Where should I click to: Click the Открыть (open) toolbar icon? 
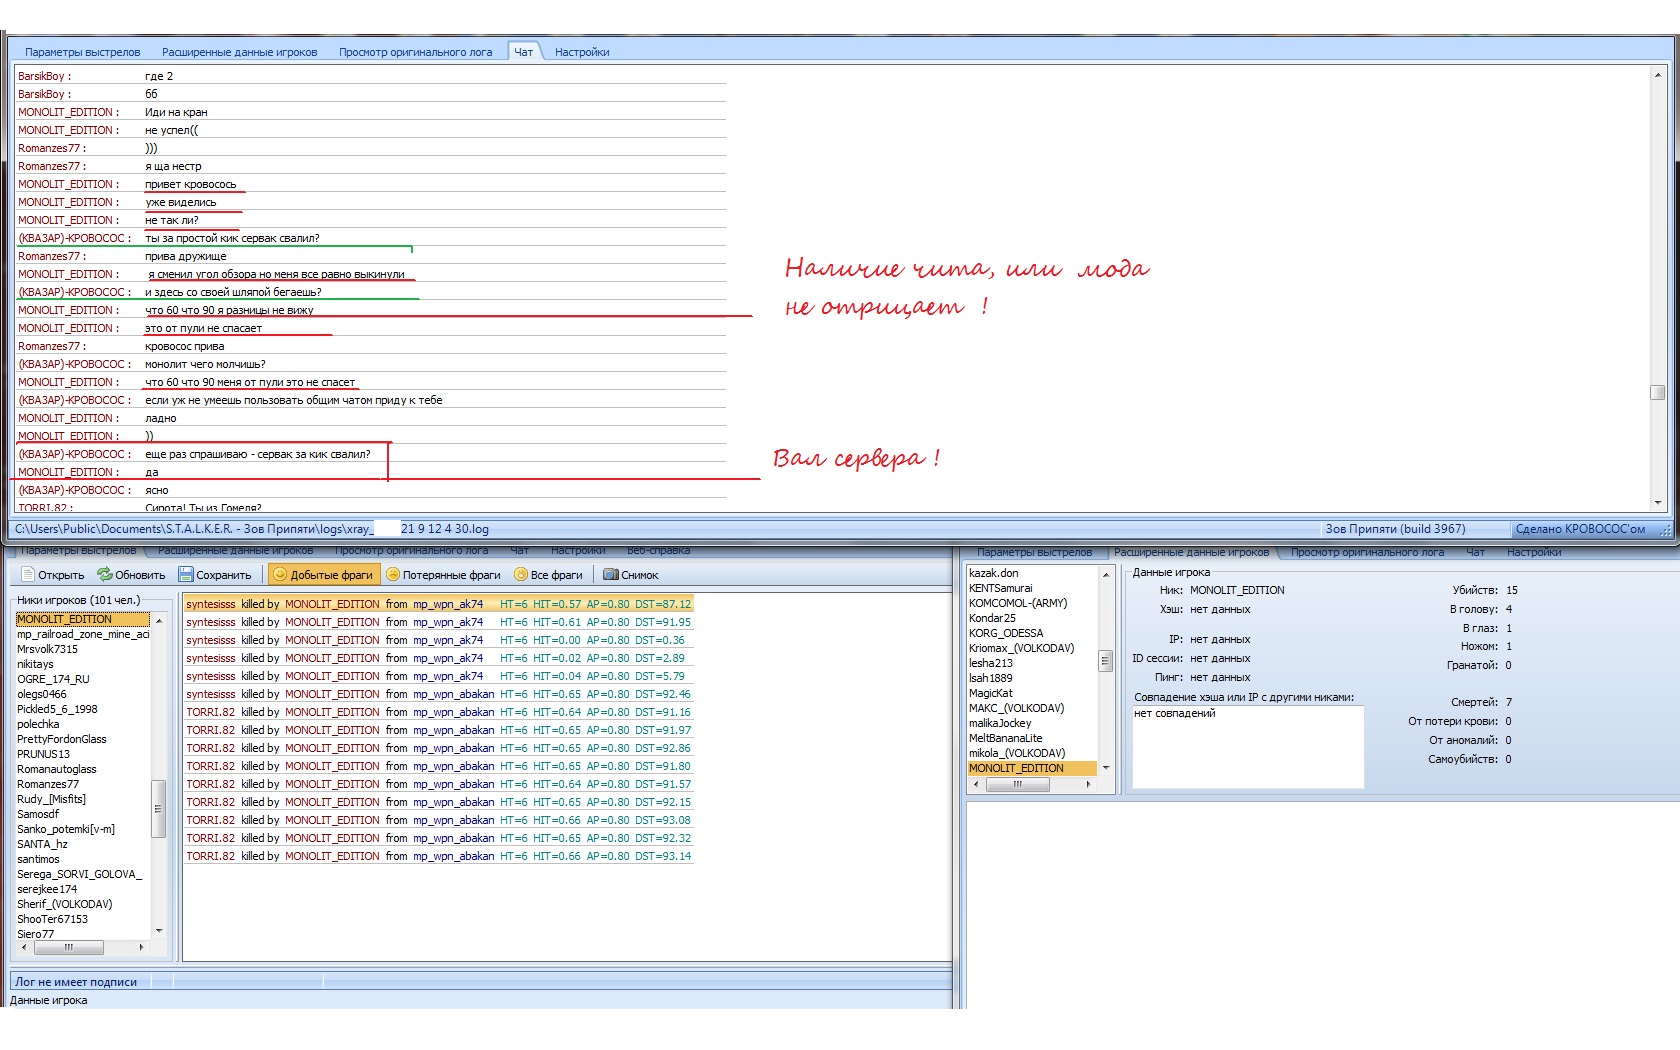tap(28, 575)
